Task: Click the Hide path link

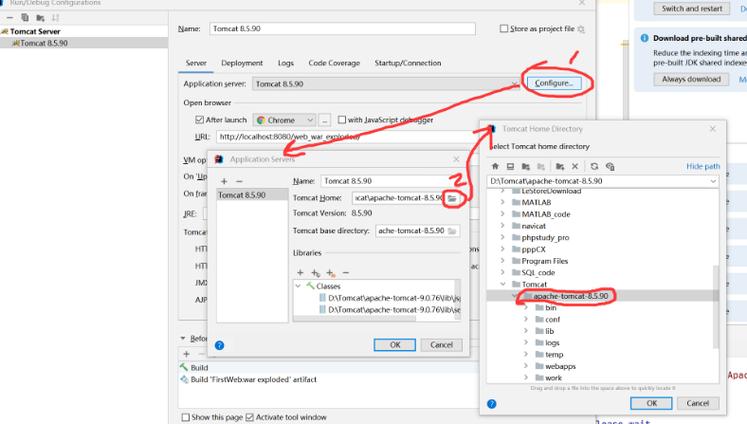Action: [703, 166]
